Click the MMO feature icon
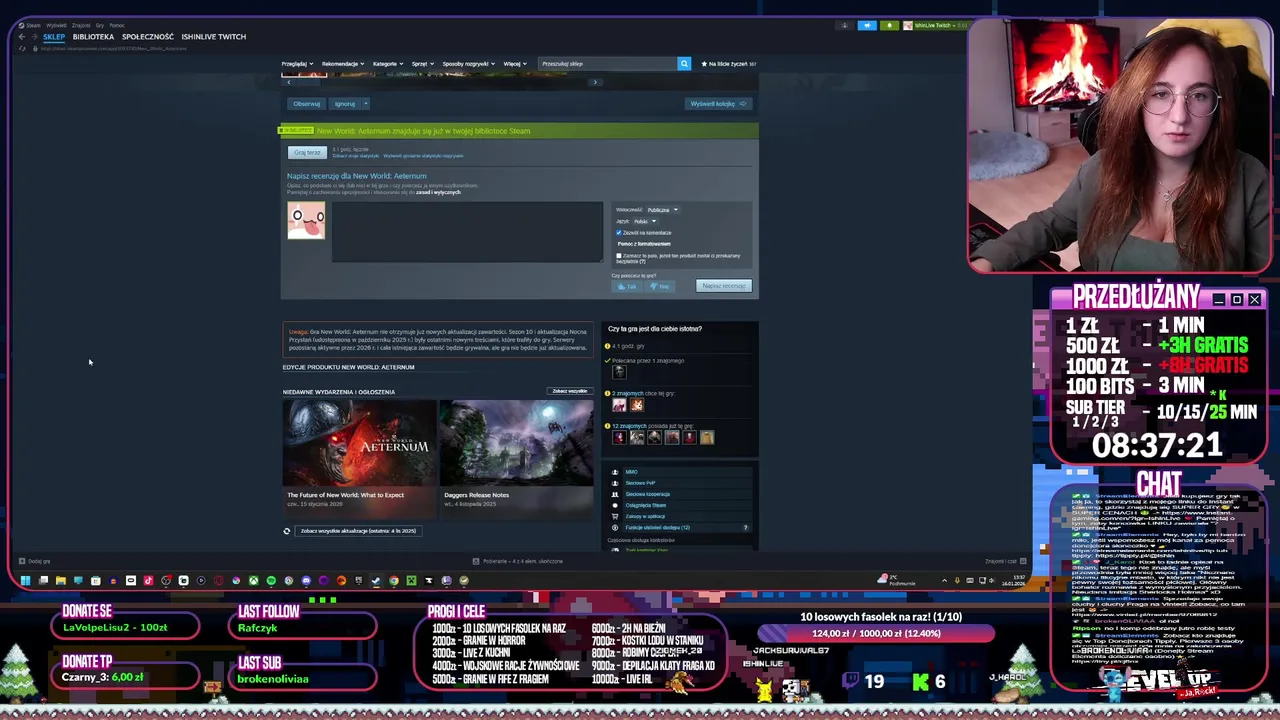 point(615,472)
